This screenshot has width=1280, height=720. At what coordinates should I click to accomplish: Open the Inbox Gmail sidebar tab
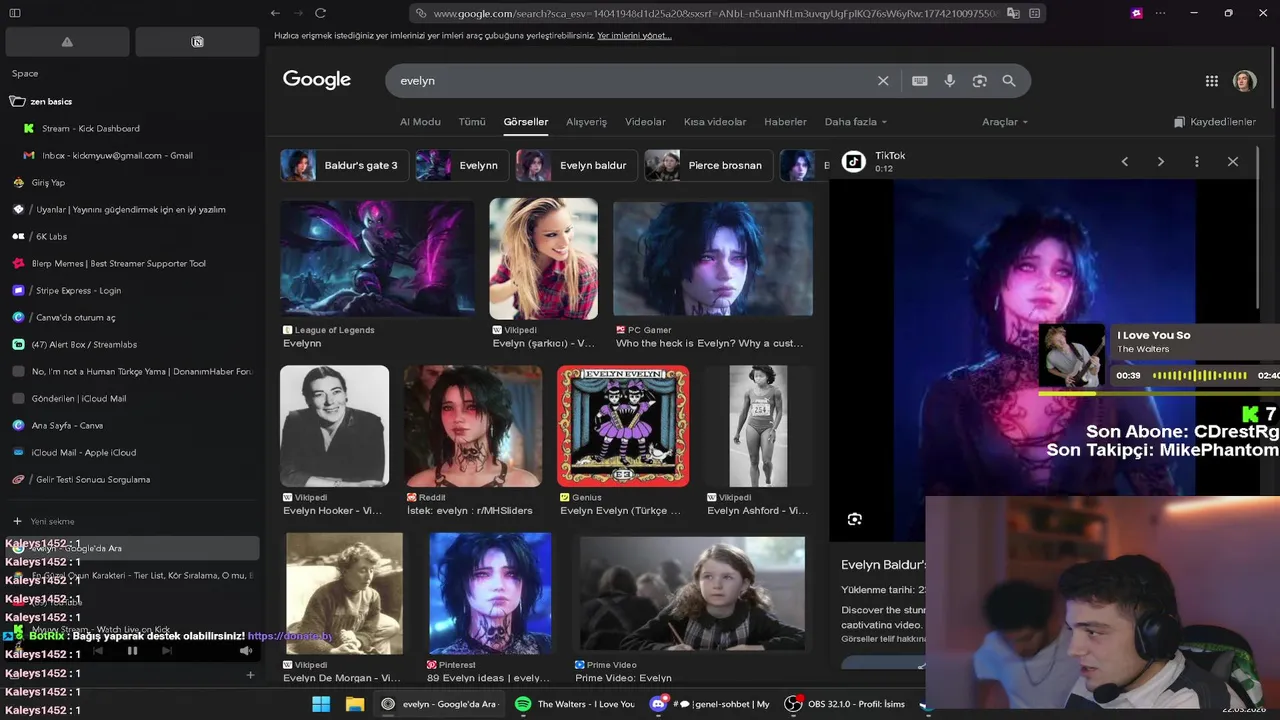coord(130,155)
